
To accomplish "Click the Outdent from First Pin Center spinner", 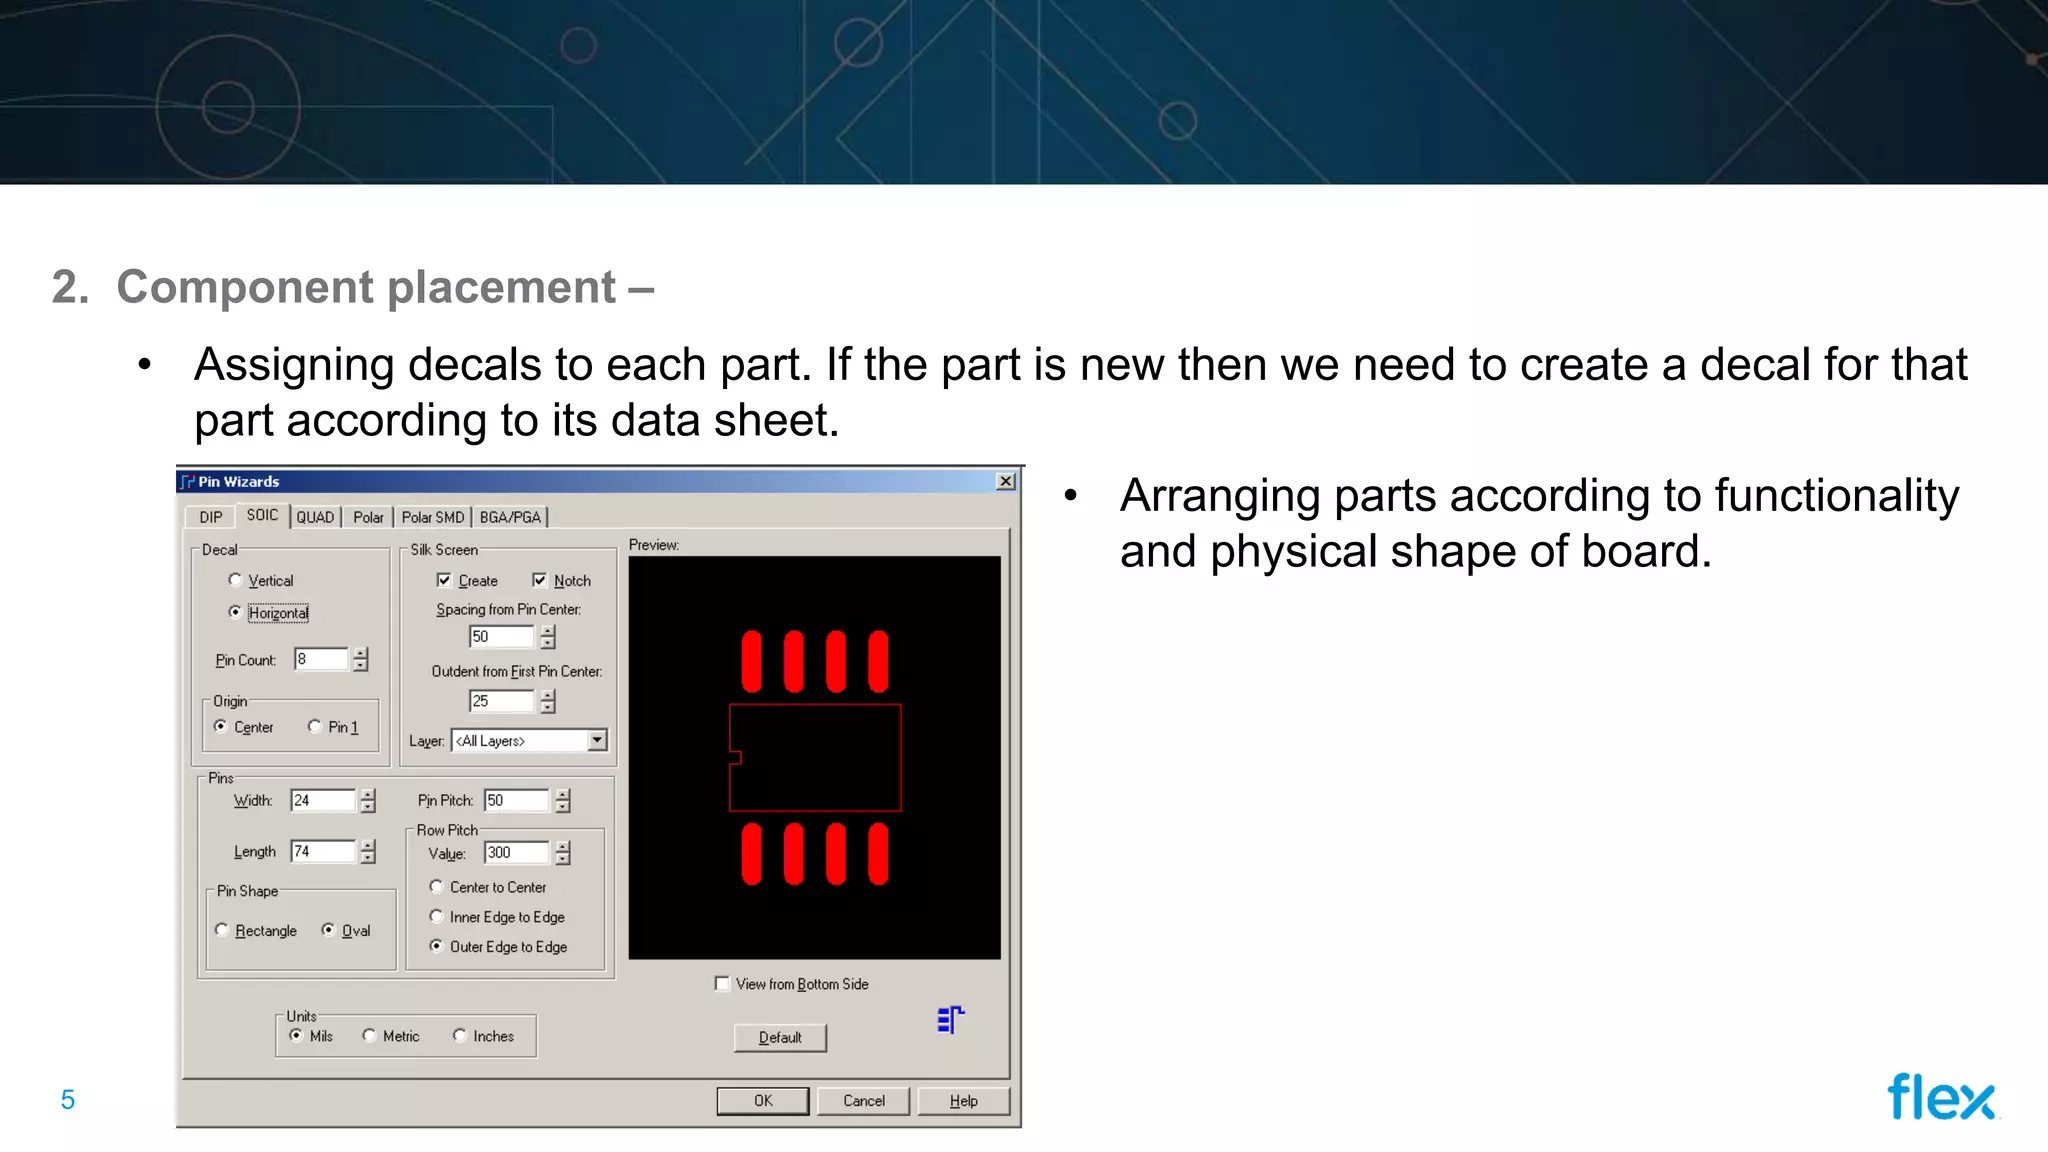I will [547, 702].
